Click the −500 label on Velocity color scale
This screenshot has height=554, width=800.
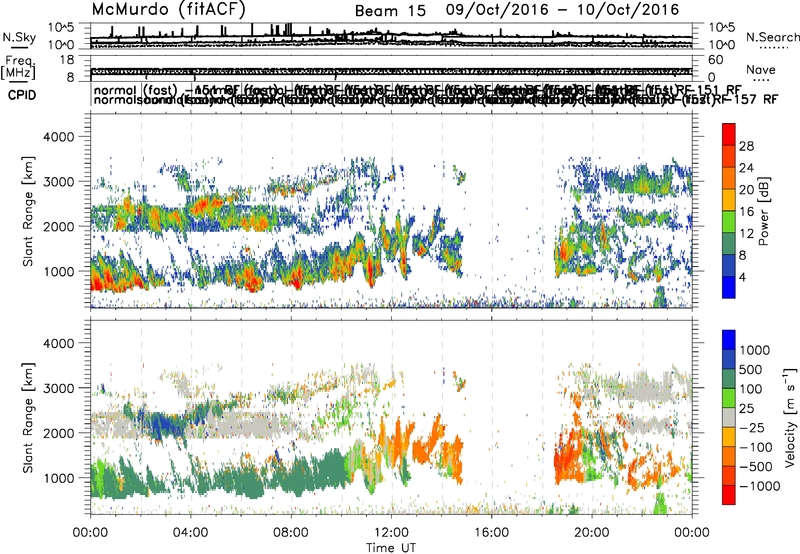point(756,467)
